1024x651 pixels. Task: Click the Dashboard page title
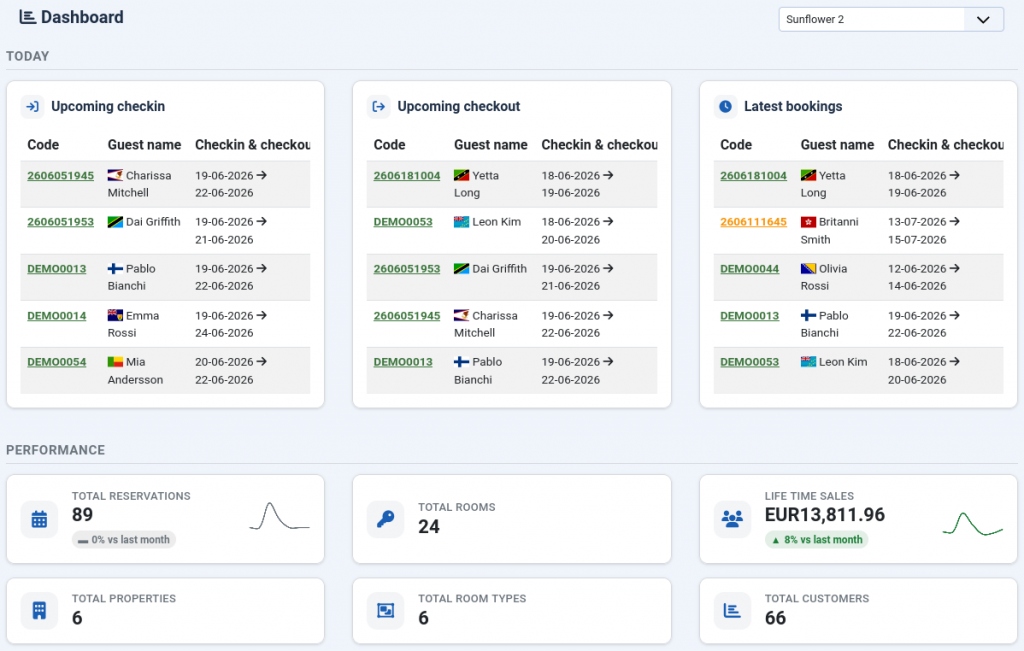coord(82,17)
